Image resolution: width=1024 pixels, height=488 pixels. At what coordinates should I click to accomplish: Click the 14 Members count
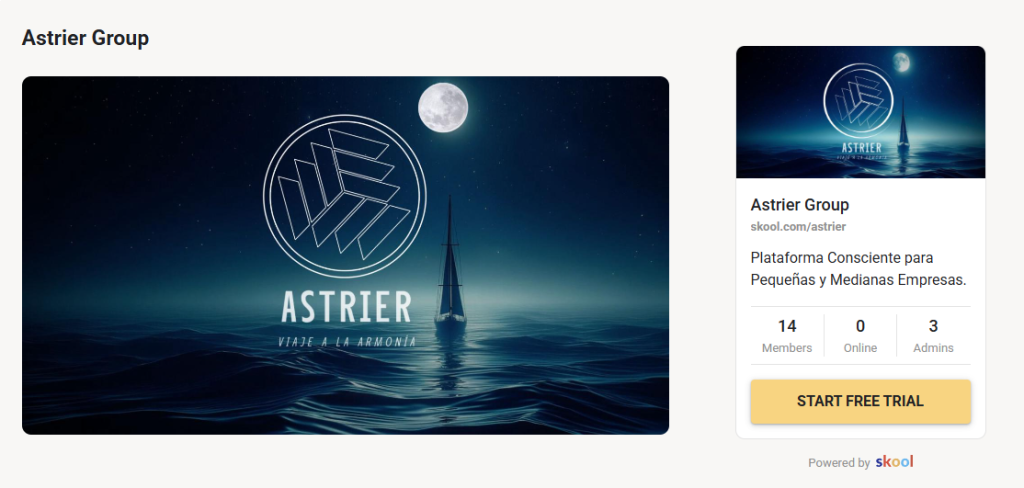787,336
